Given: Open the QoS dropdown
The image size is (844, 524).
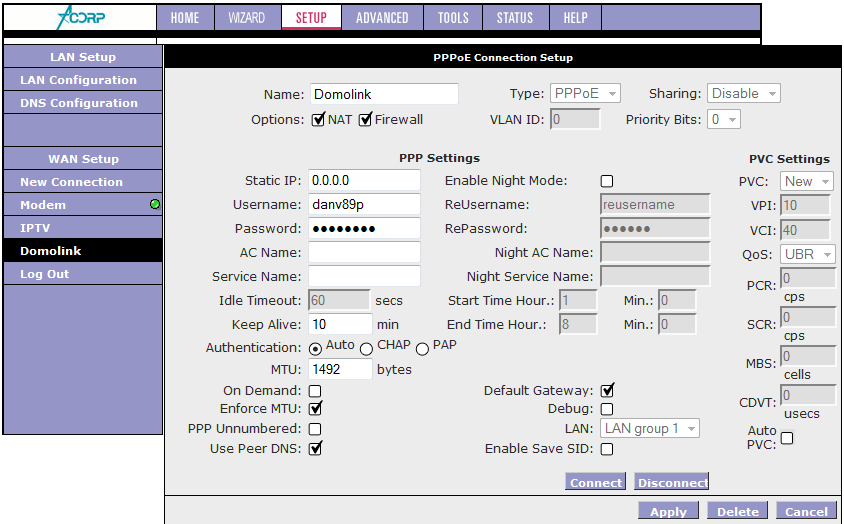Looking at the screenshot, I should point(808,255).
